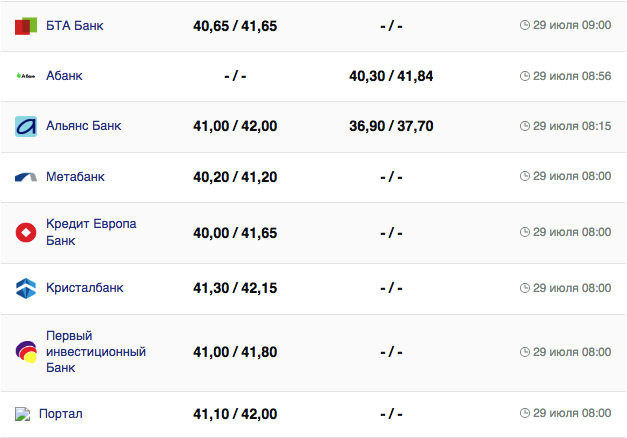Go to Альянс Банк page
The width and height of the screenshot is (627, 438).
(84, 126)
